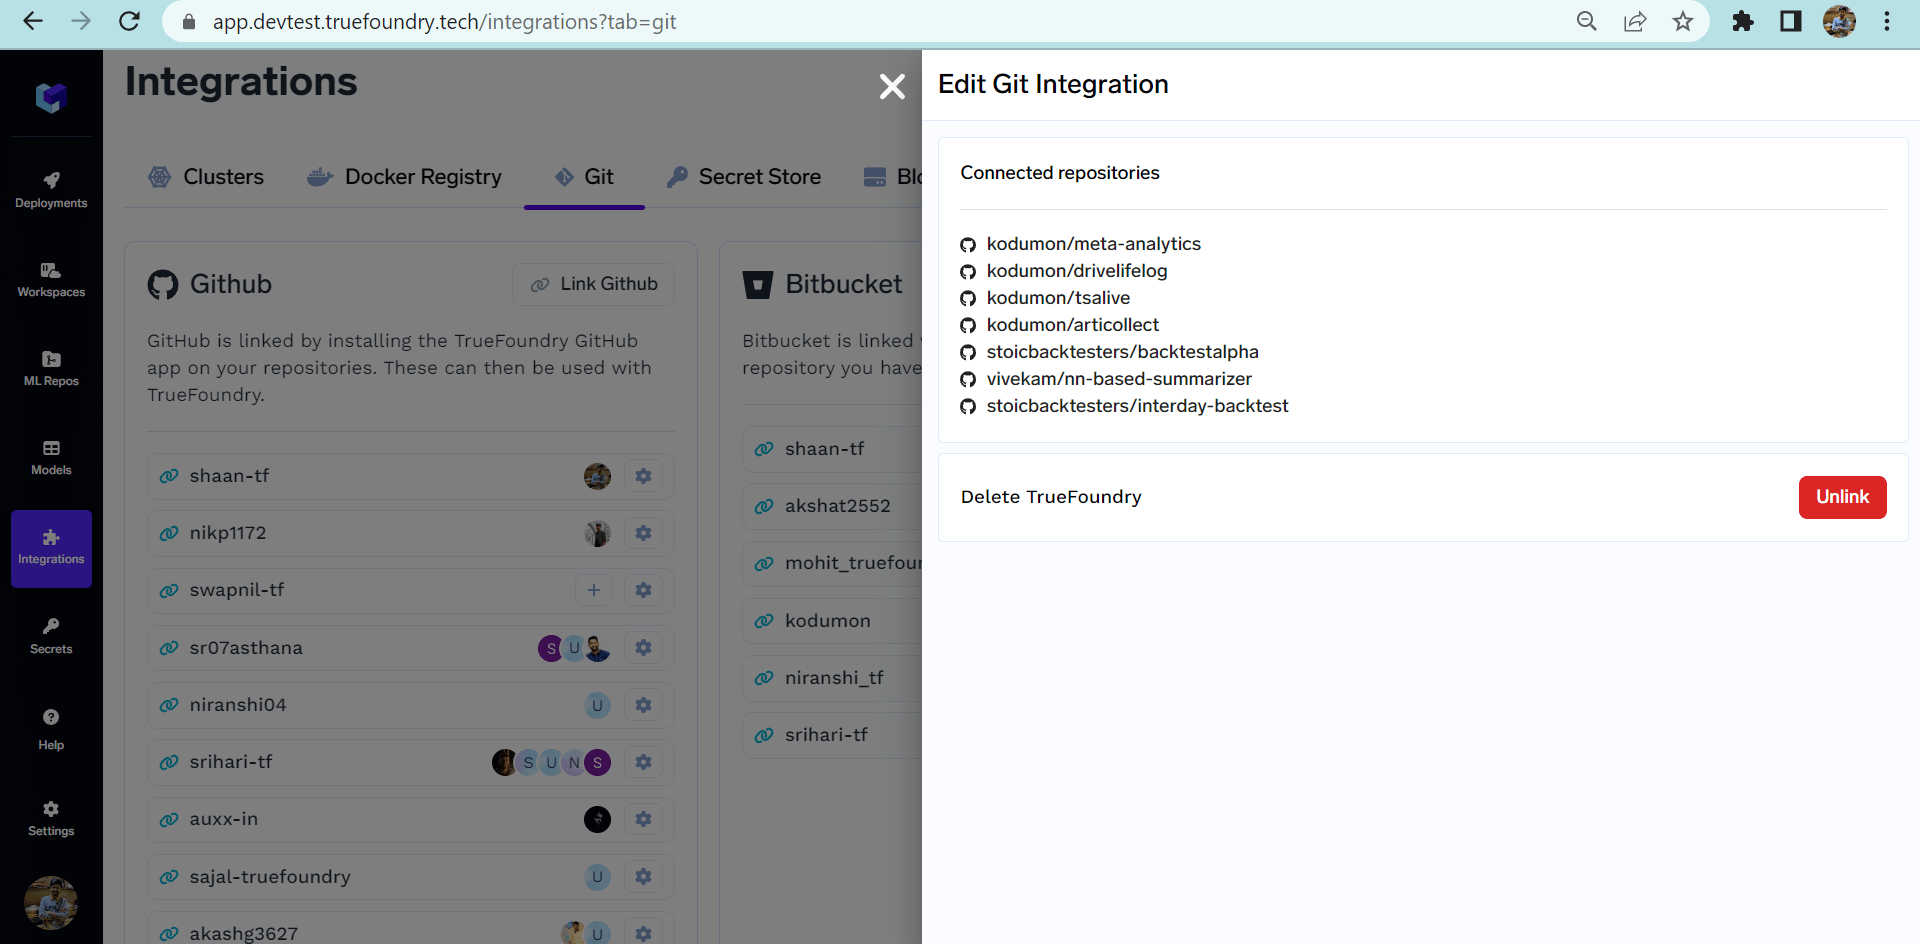1920x944 pixels.
Task: Open settings gear for srihari-tf Github
Action: coord(643,762)
